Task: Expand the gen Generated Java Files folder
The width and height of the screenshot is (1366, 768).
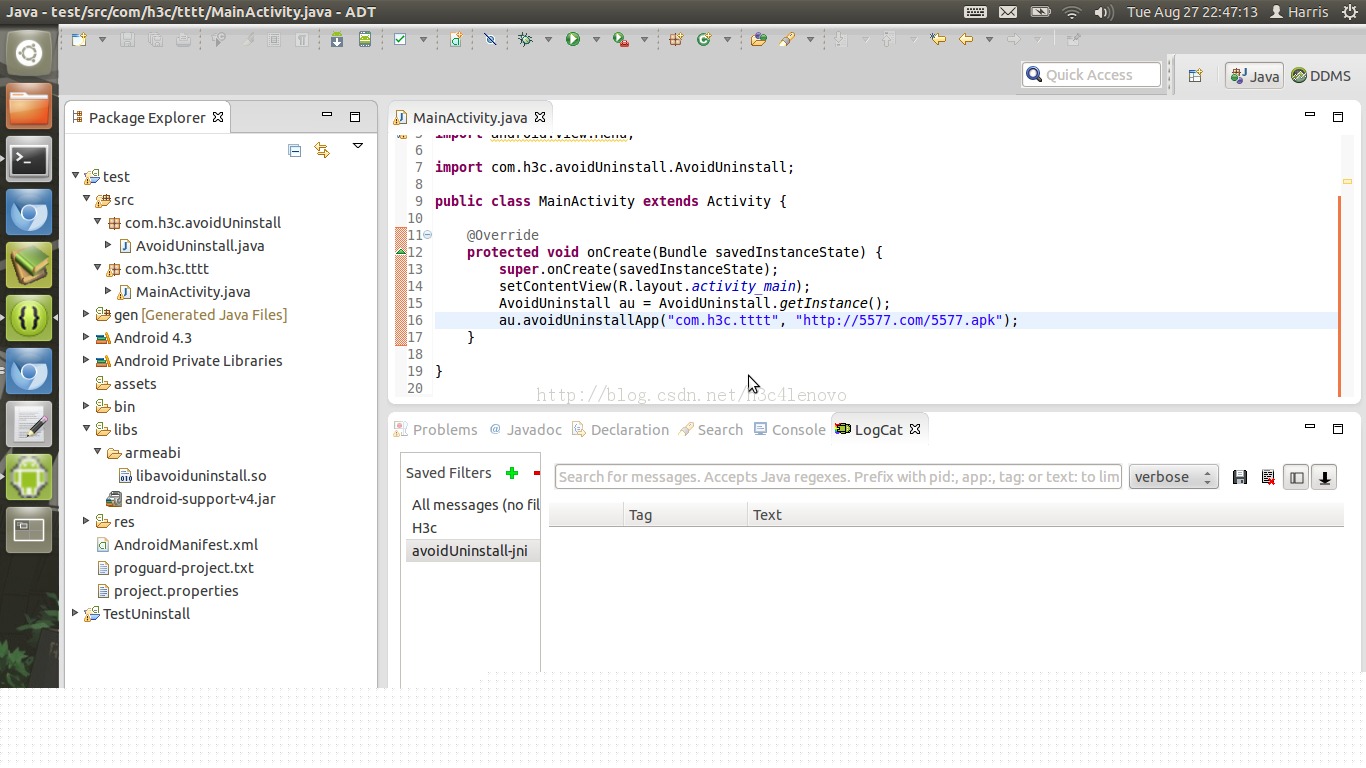Action: point(86,314)
